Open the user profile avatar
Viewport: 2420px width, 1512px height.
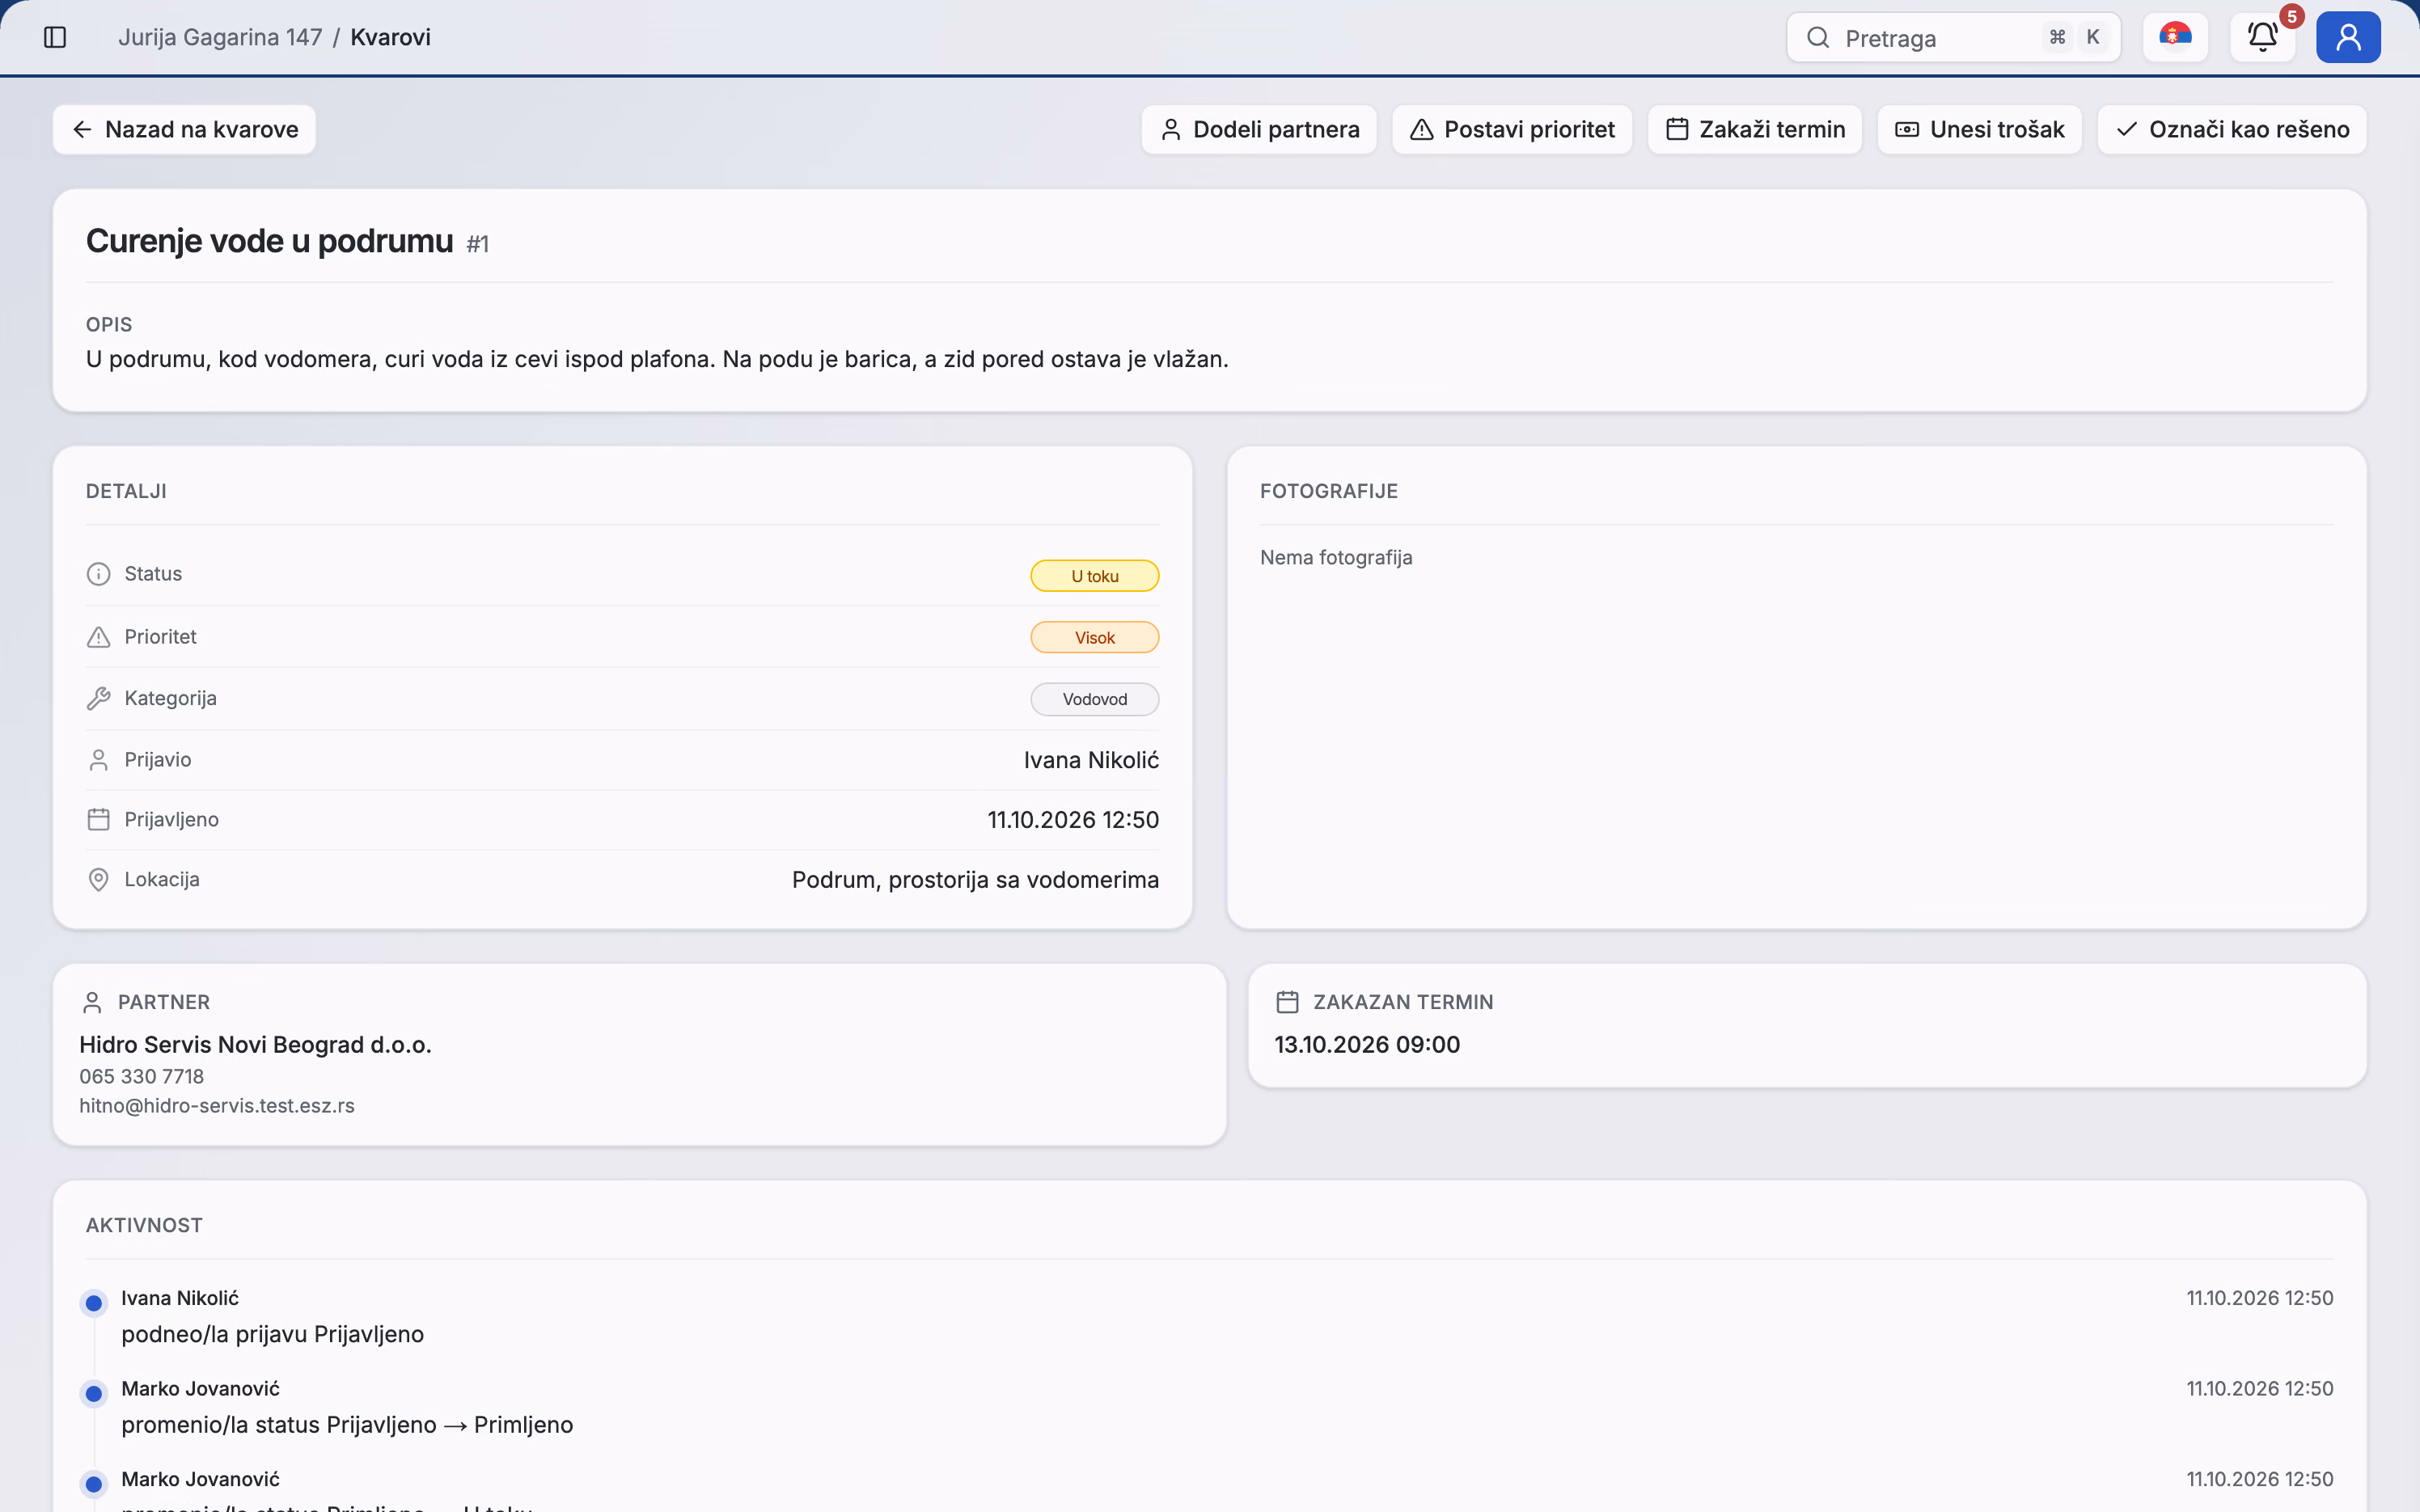point(2348,37)
